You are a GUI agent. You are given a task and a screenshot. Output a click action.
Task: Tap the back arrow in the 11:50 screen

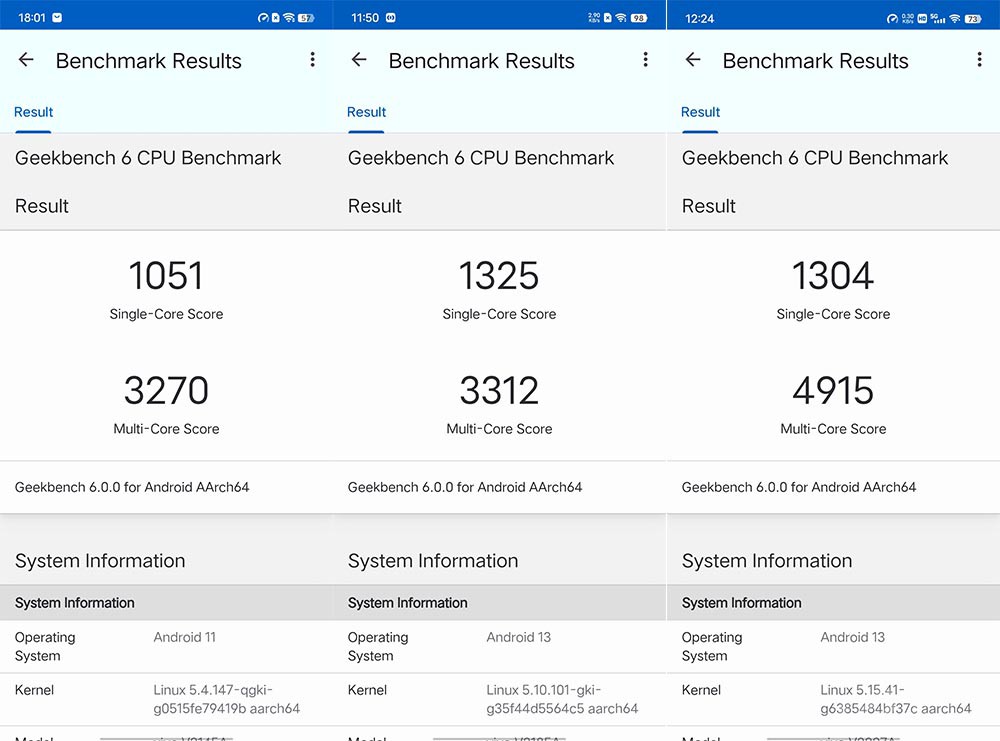tap(359, 60)
